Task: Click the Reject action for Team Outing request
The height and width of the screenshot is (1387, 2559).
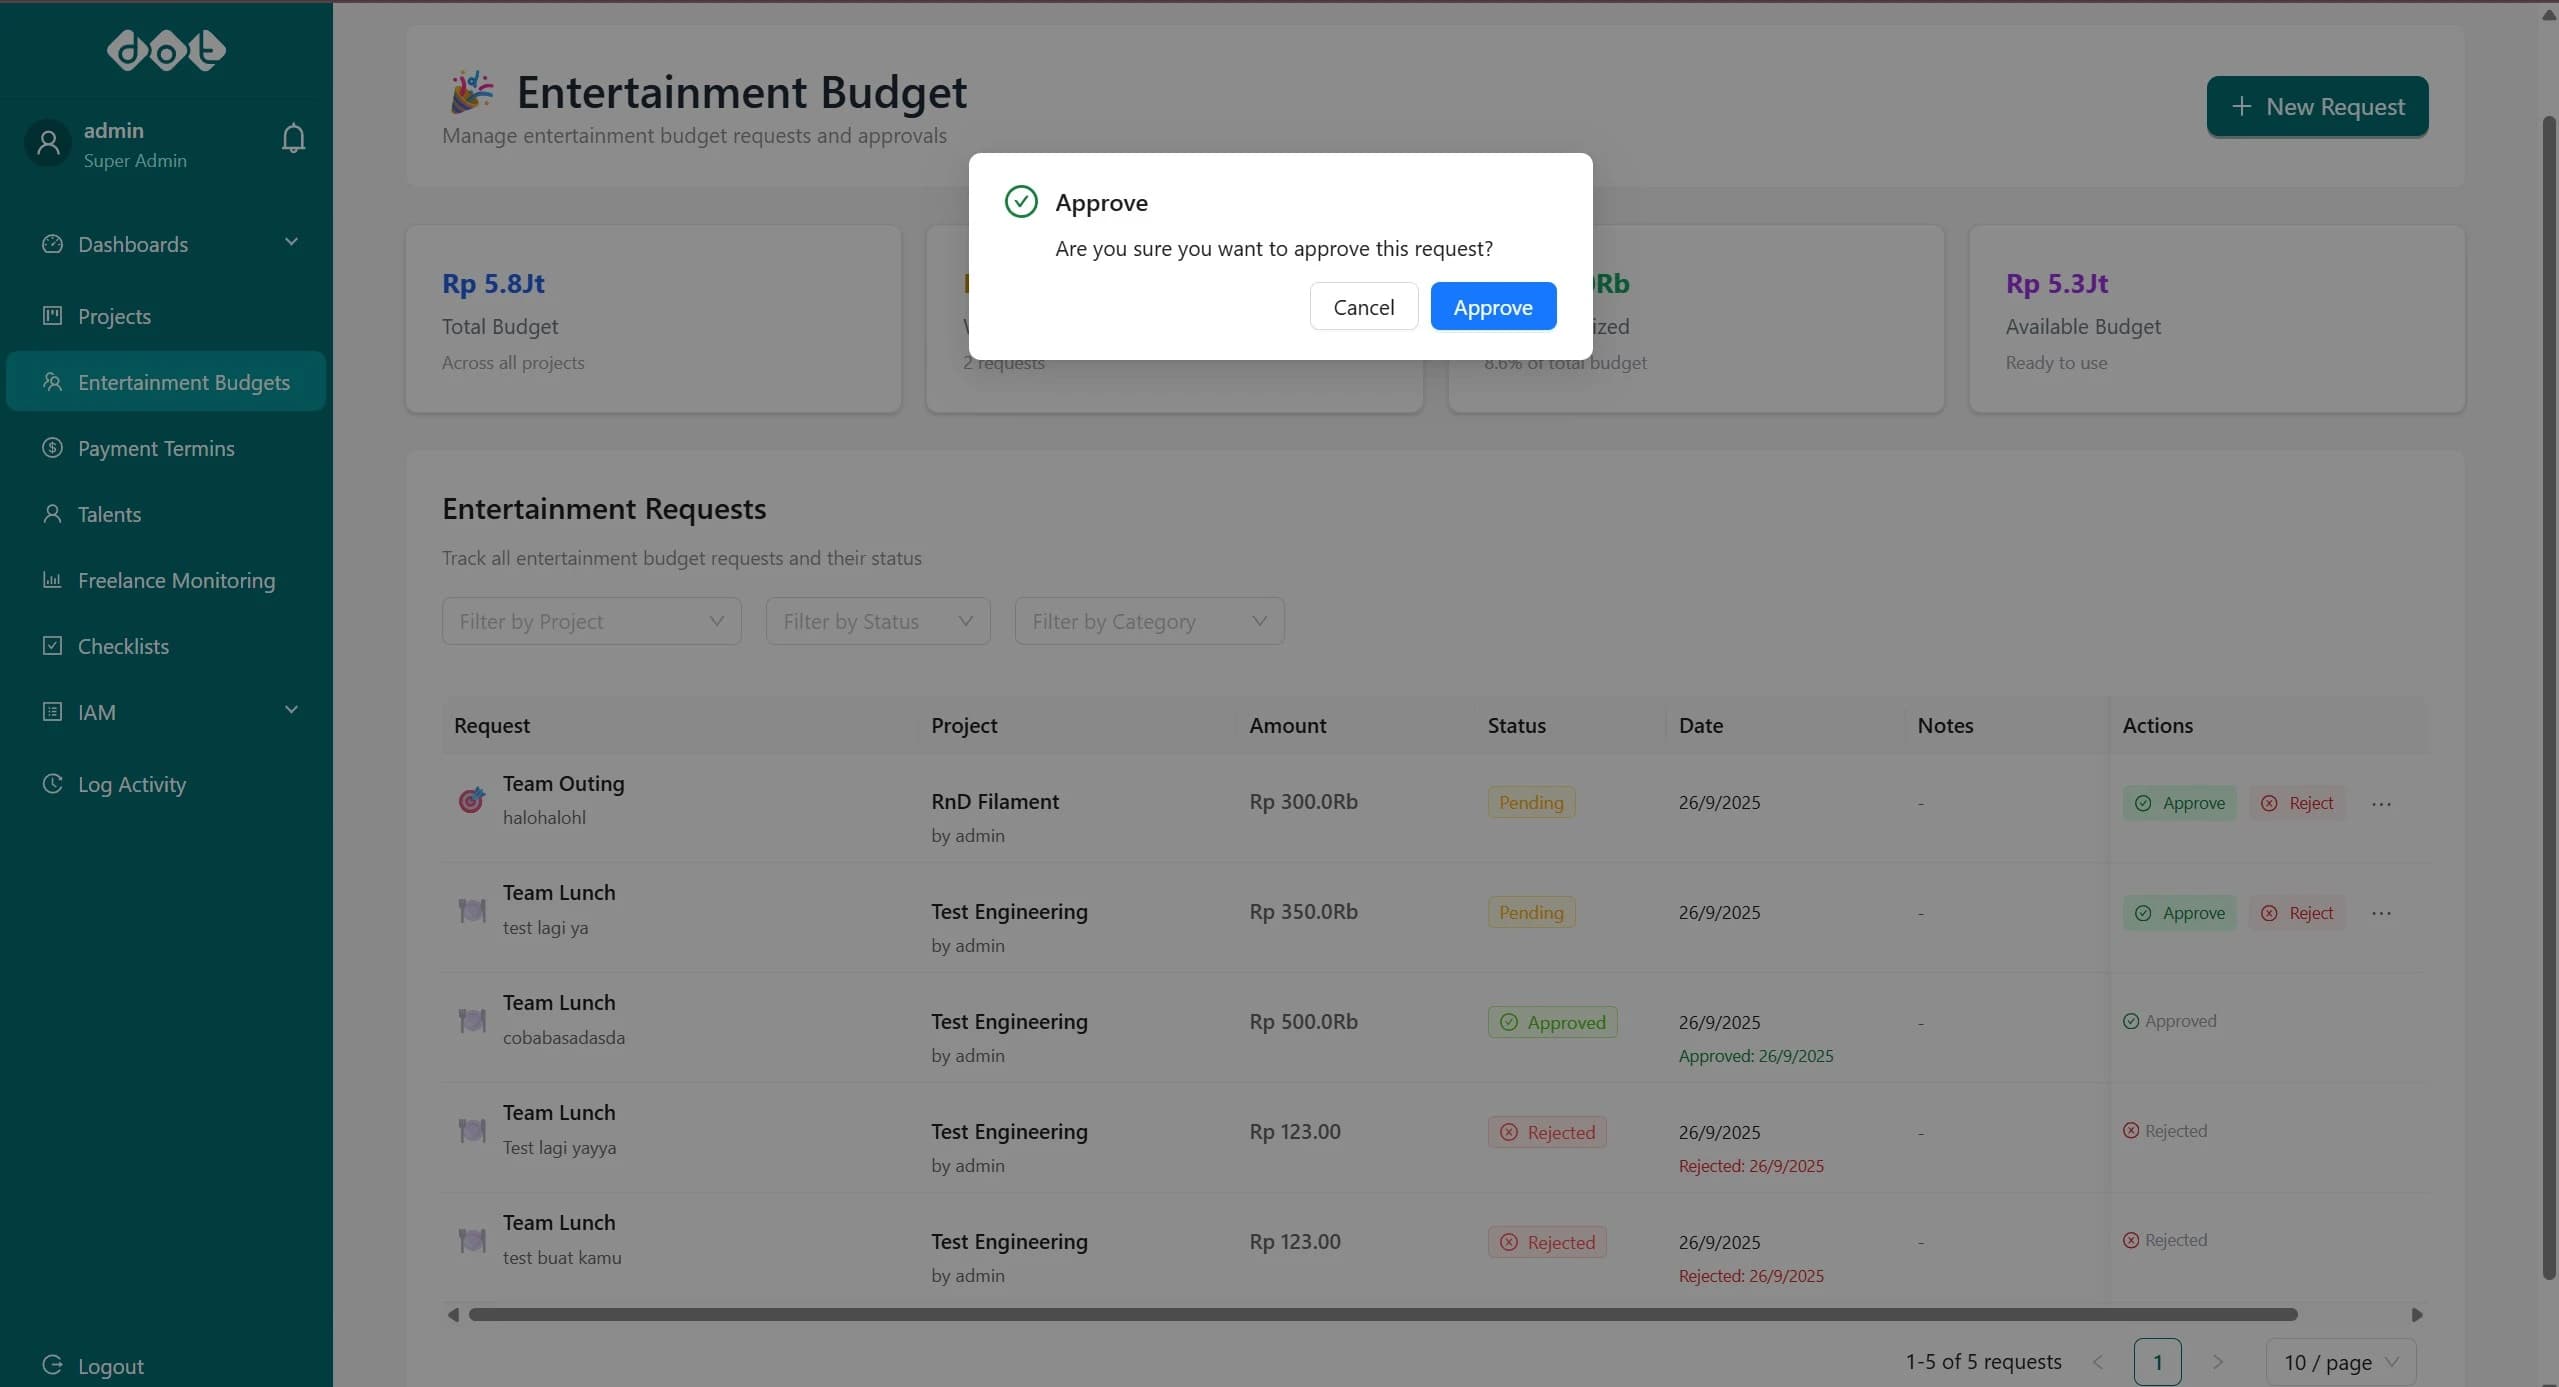Action: [x=2297, y=802]
